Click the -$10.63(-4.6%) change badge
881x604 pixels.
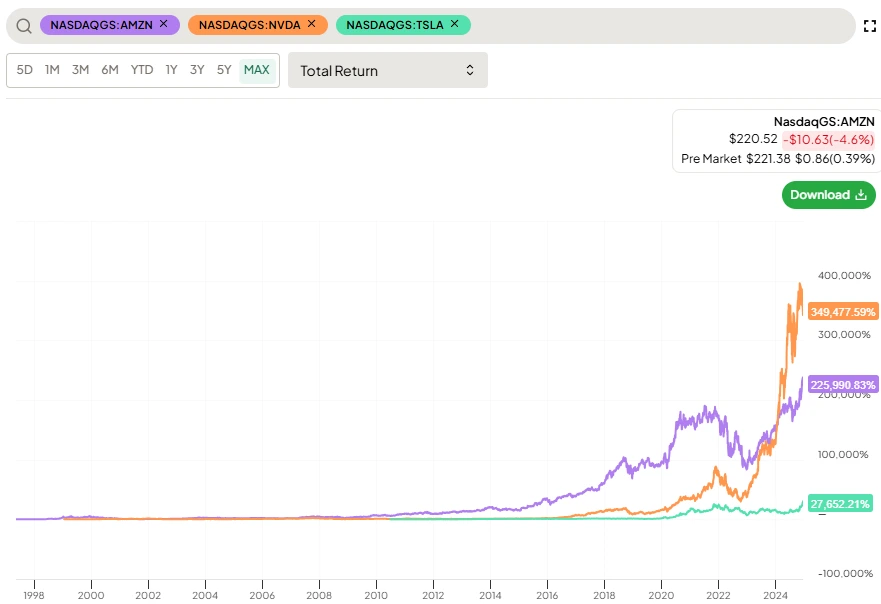[x=828, y=139]
